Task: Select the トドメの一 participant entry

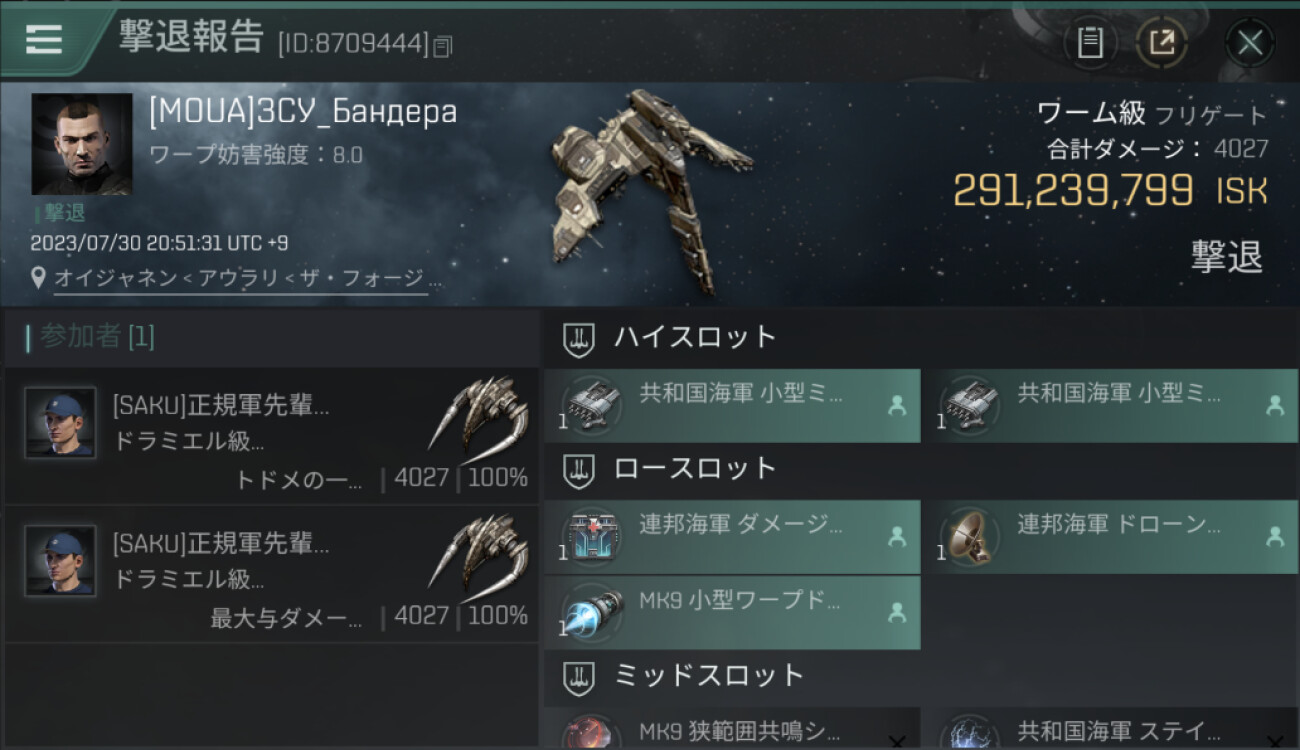Action: click(x=272, y=436)
